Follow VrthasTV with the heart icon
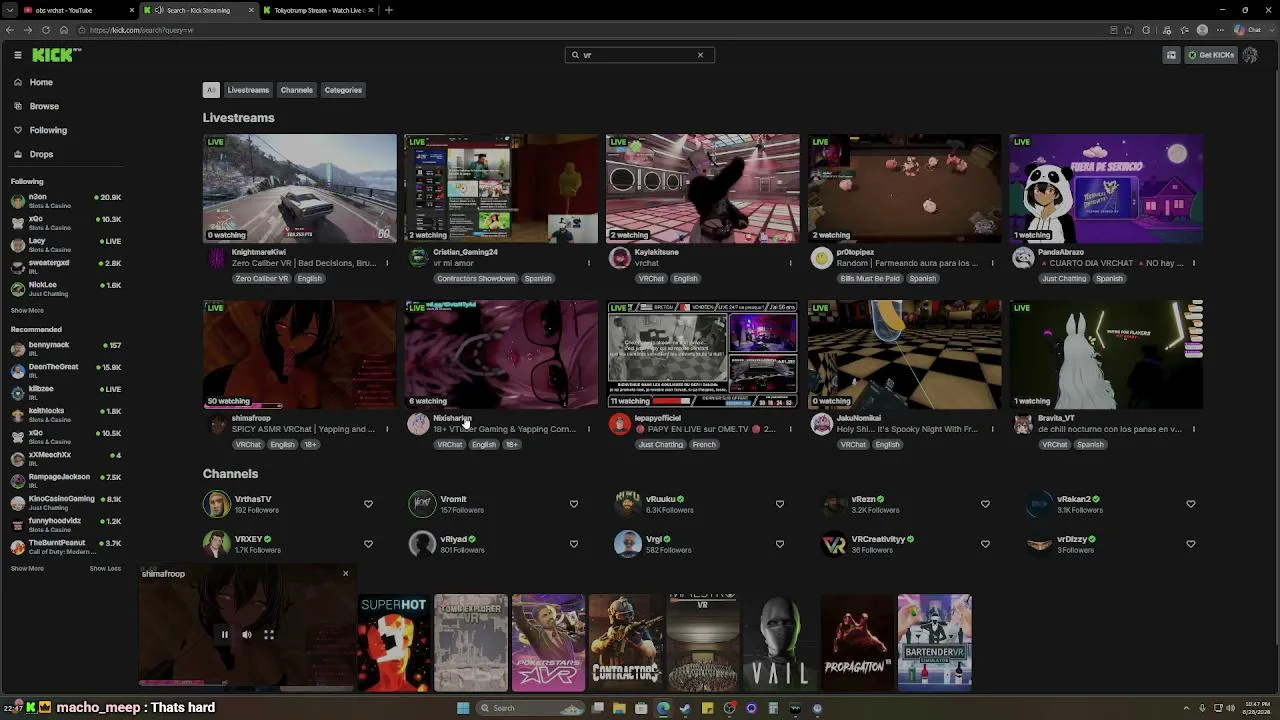The width and height of the screenshot is (1280, 720). [x=368, y=504]
